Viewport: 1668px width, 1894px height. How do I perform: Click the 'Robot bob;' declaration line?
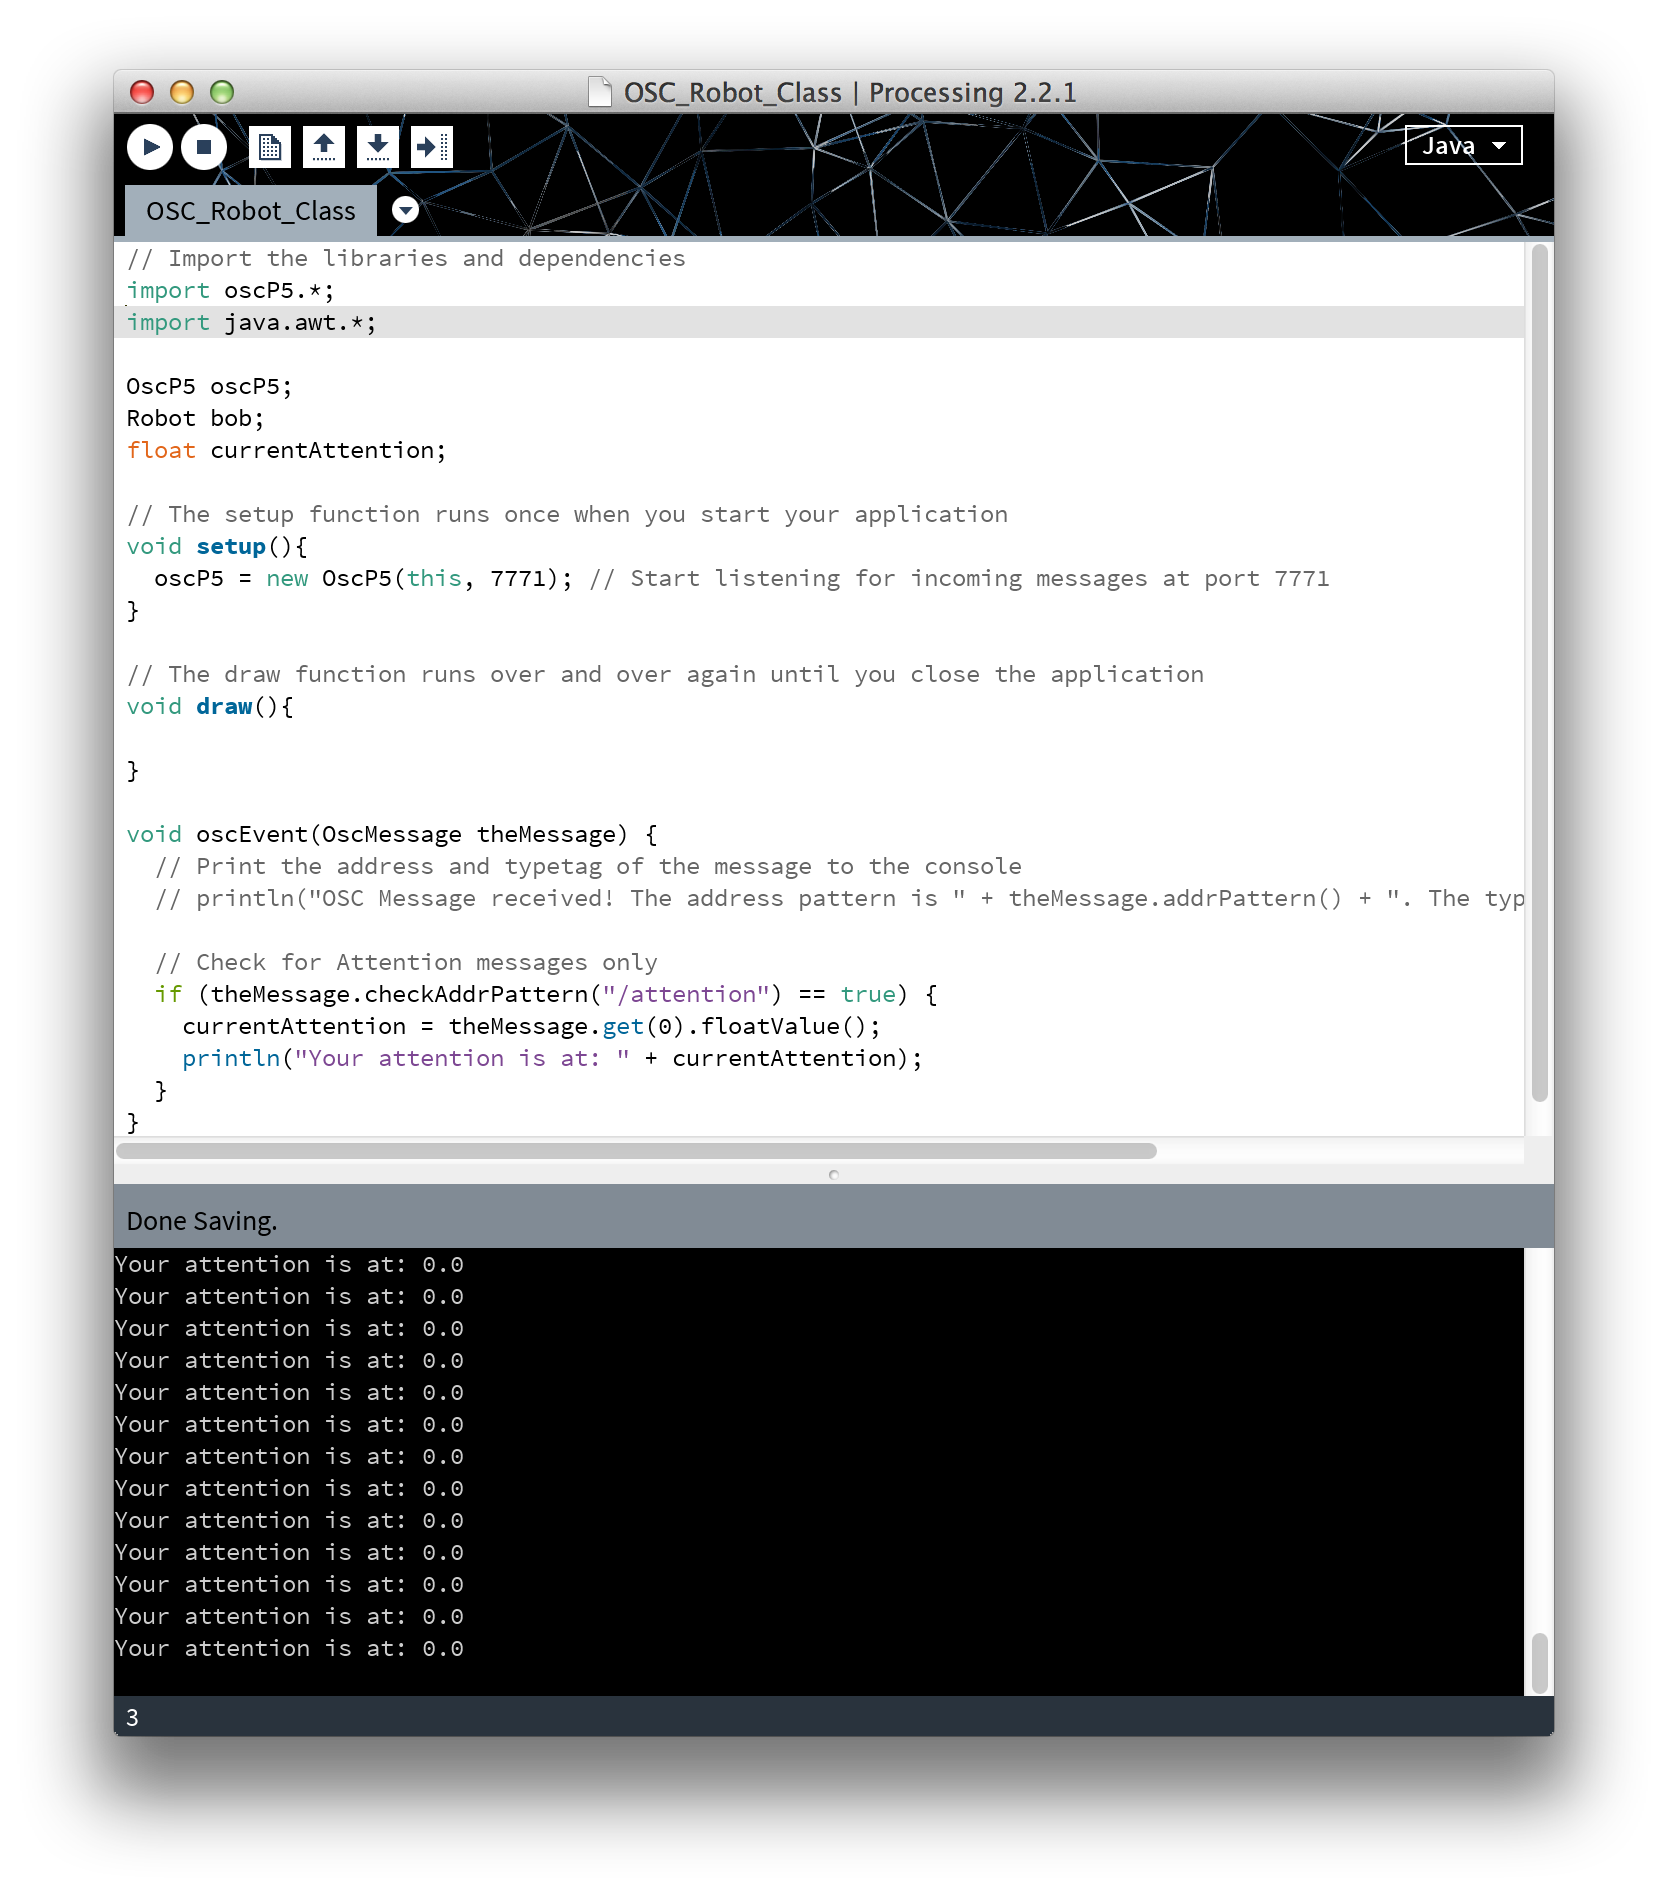click(195, 418)
